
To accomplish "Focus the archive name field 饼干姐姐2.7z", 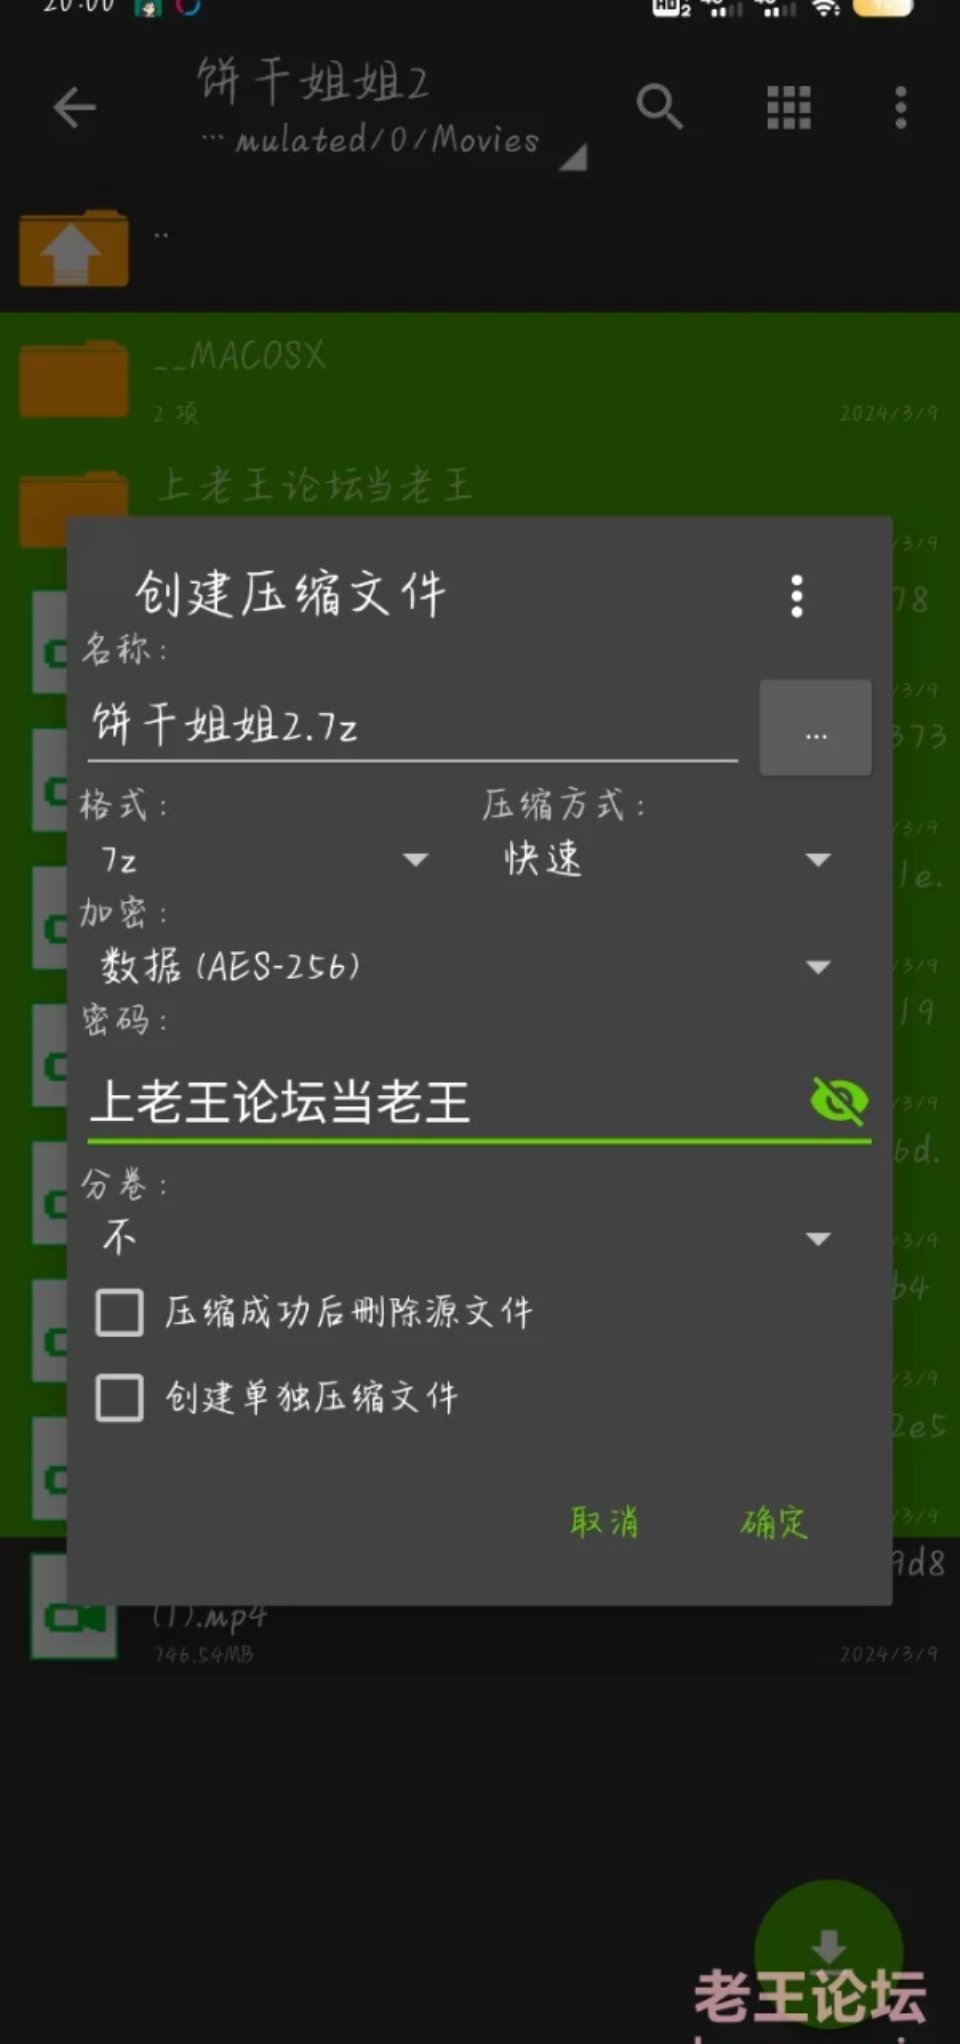I will click(413, 725).
